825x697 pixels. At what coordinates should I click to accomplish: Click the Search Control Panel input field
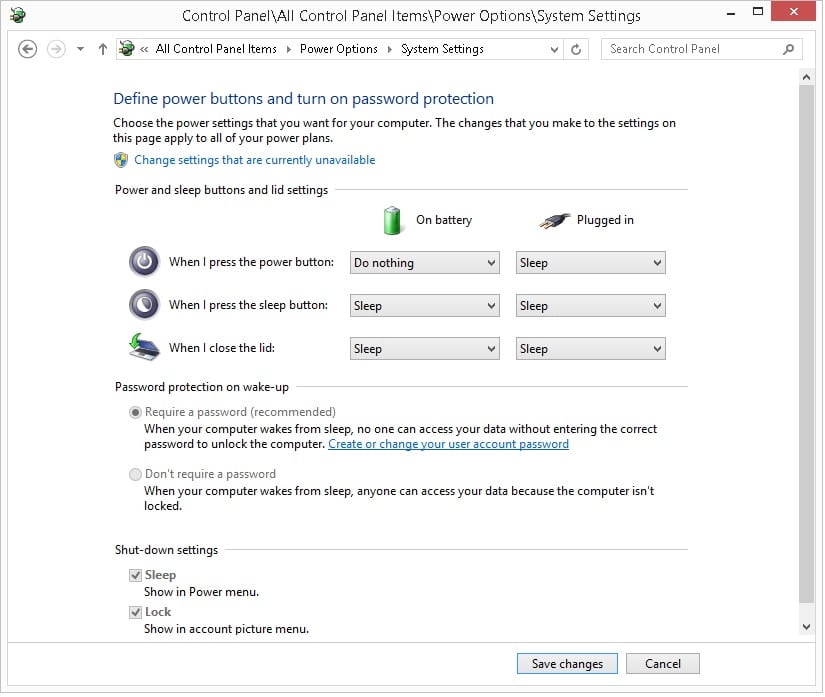coord(690,48)
